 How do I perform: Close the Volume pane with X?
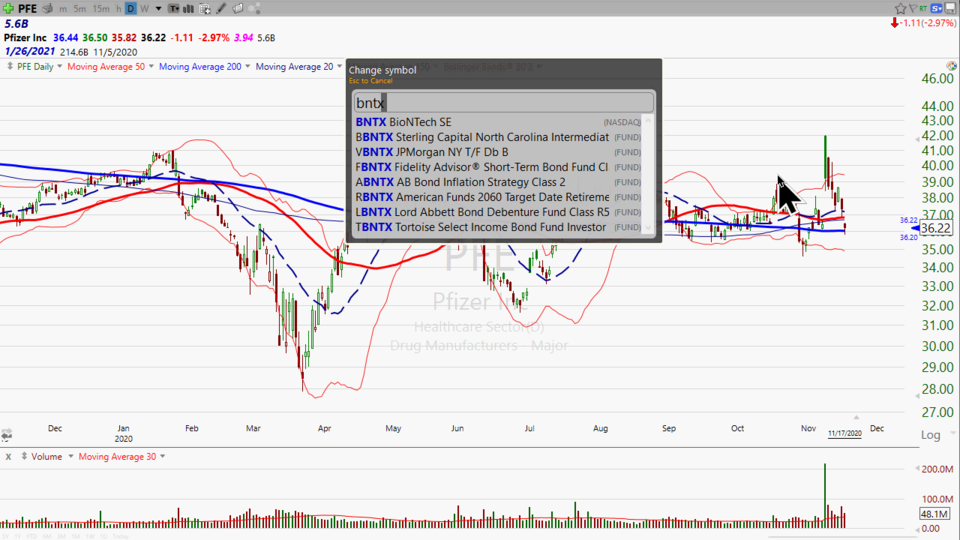pos(9,457)
